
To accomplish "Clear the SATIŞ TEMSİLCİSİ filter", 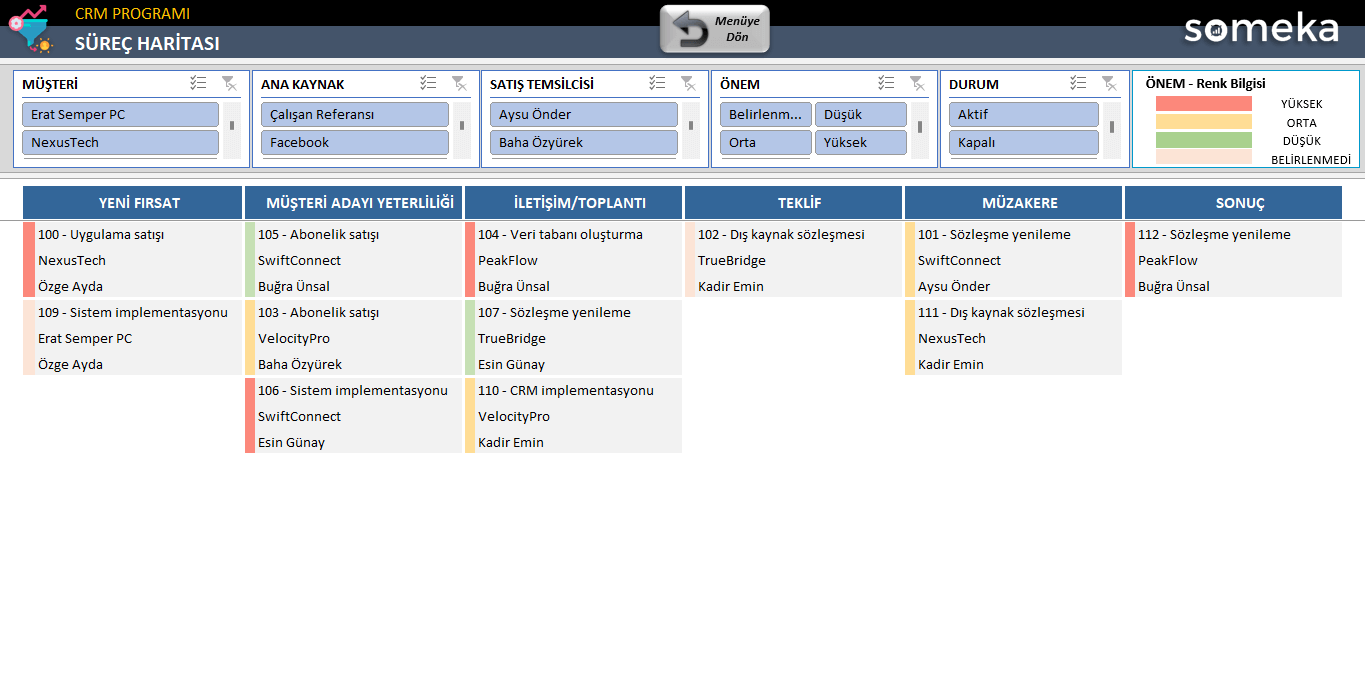I will (x=688, y=84).
